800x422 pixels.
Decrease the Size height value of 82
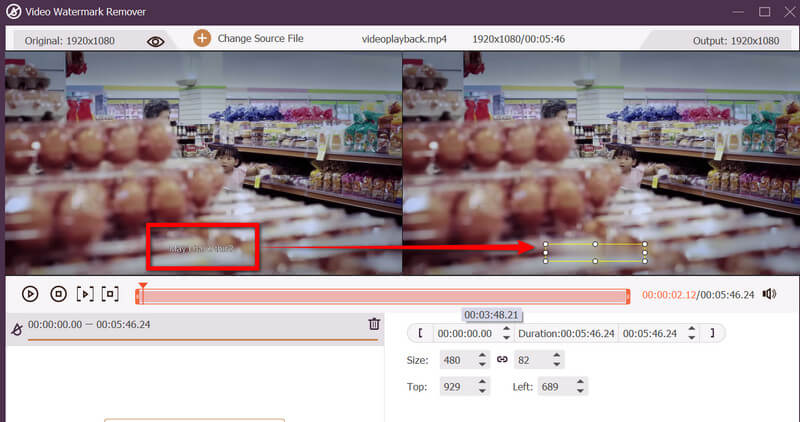[556, 364]
